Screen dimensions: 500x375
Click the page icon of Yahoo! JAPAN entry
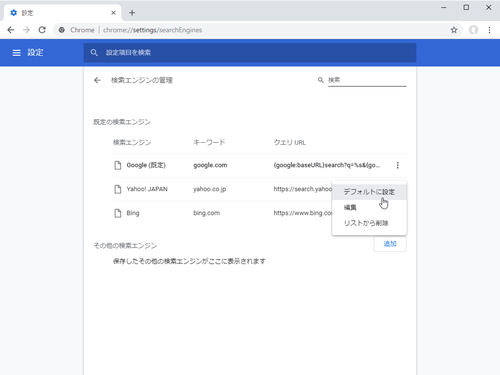118,189
